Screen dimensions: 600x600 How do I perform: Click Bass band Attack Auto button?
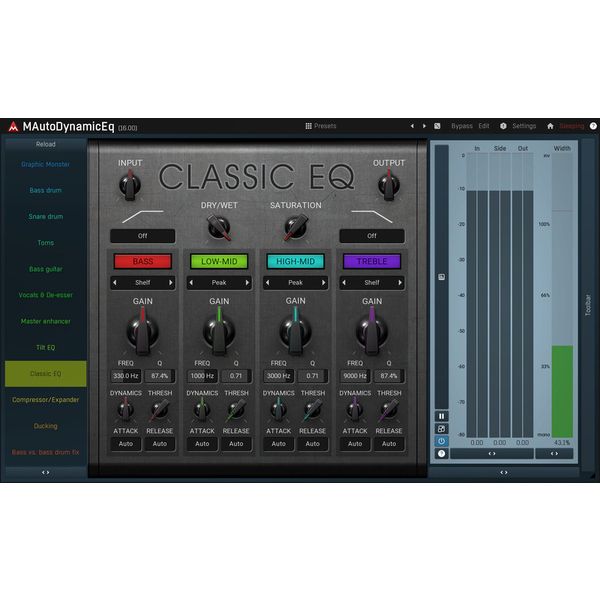click(126, 444)
